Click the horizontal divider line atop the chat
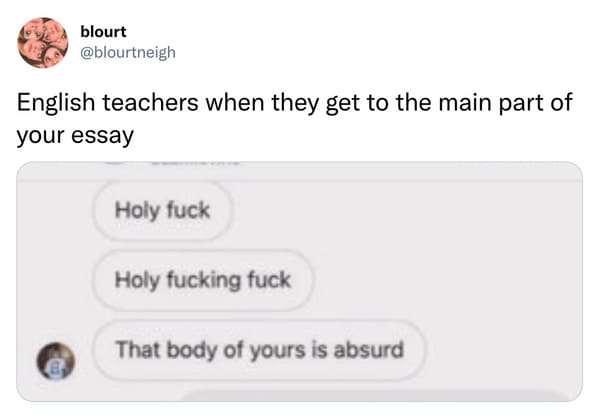The width and height of the screenshot is (599, 418). click(300, 180)
